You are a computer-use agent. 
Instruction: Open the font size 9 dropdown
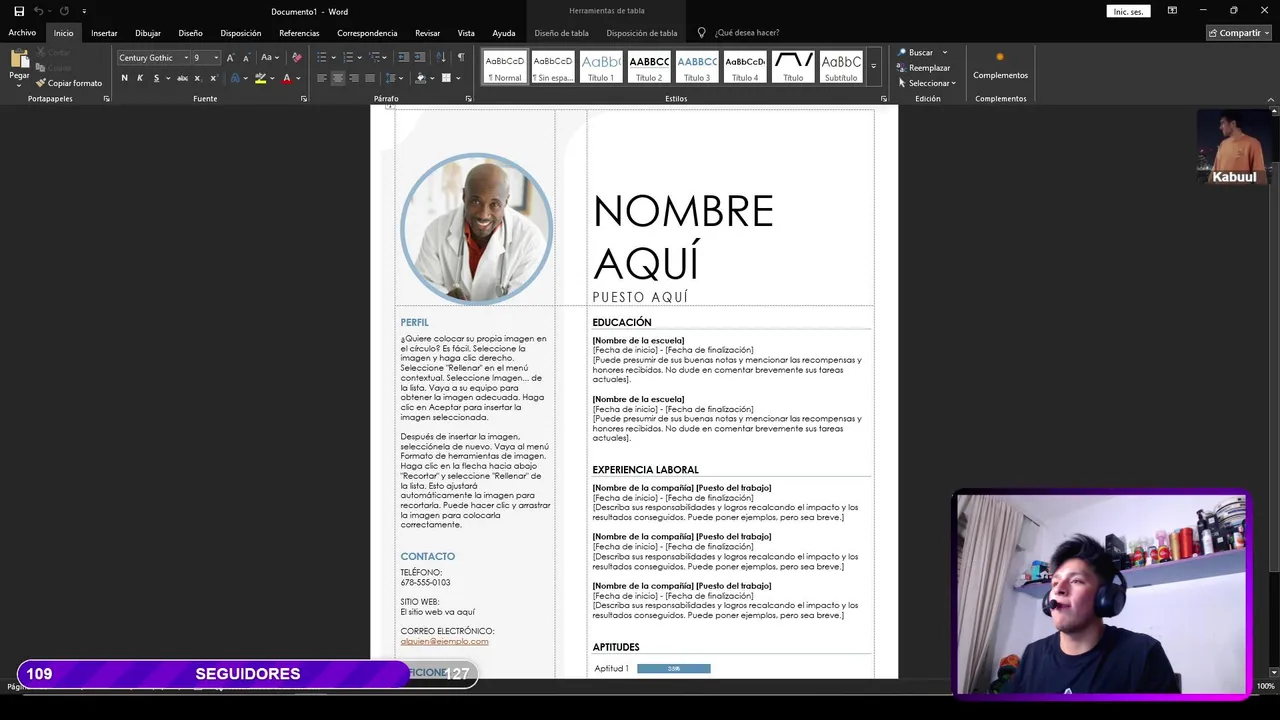point(216,58)
